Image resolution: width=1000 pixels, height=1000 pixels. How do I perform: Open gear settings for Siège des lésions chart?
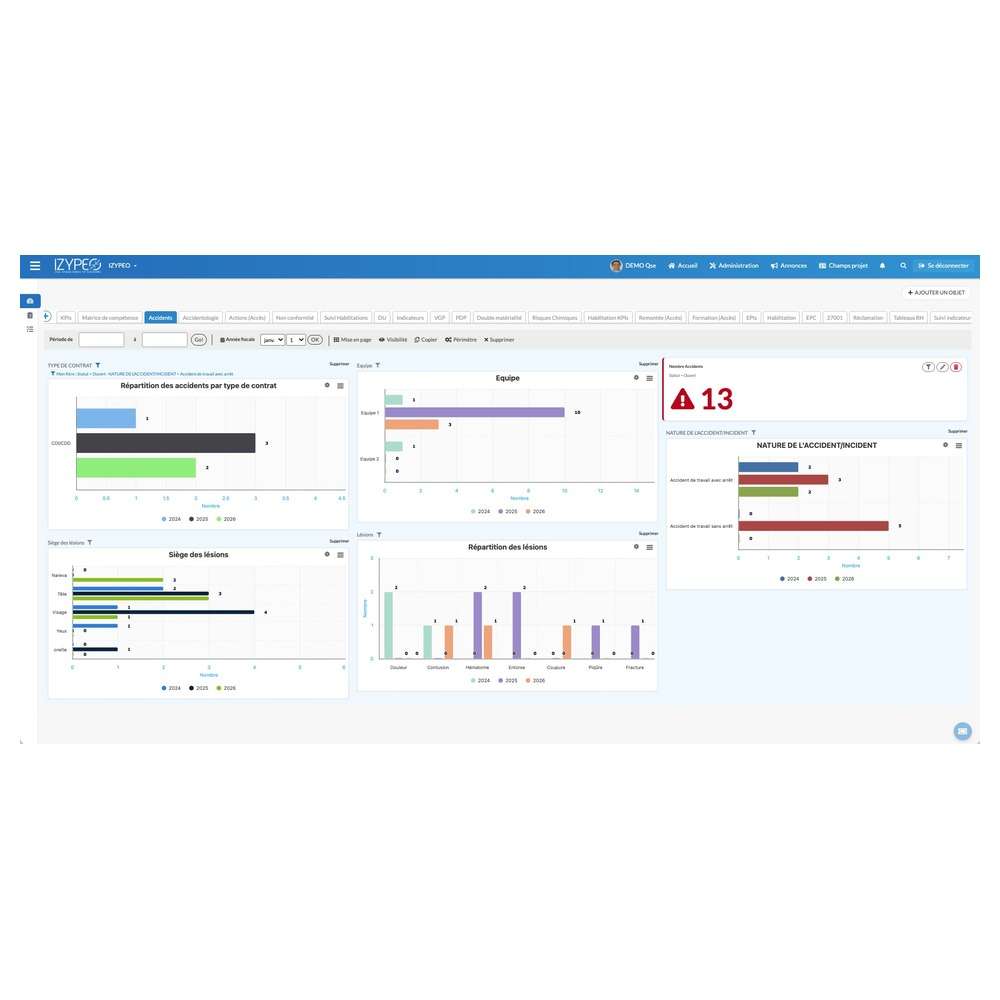click(327, 554)
